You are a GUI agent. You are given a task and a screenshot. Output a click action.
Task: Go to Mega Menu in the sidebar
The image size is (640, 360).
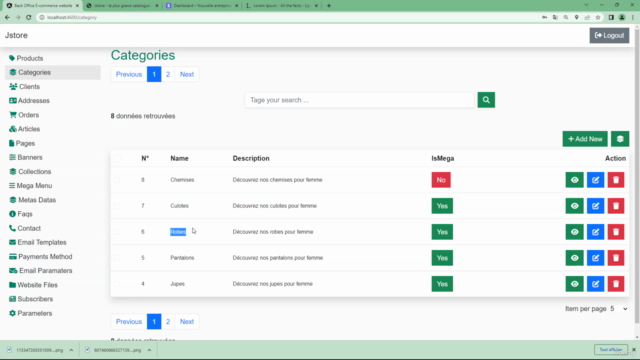(31, 186)
